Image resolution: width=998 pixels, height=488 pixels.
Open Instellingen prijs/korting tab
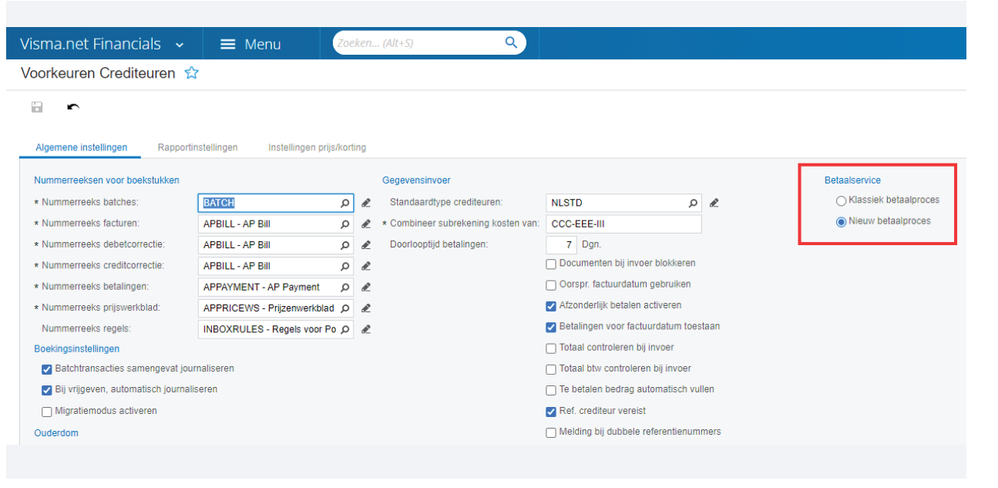point(317,147)
